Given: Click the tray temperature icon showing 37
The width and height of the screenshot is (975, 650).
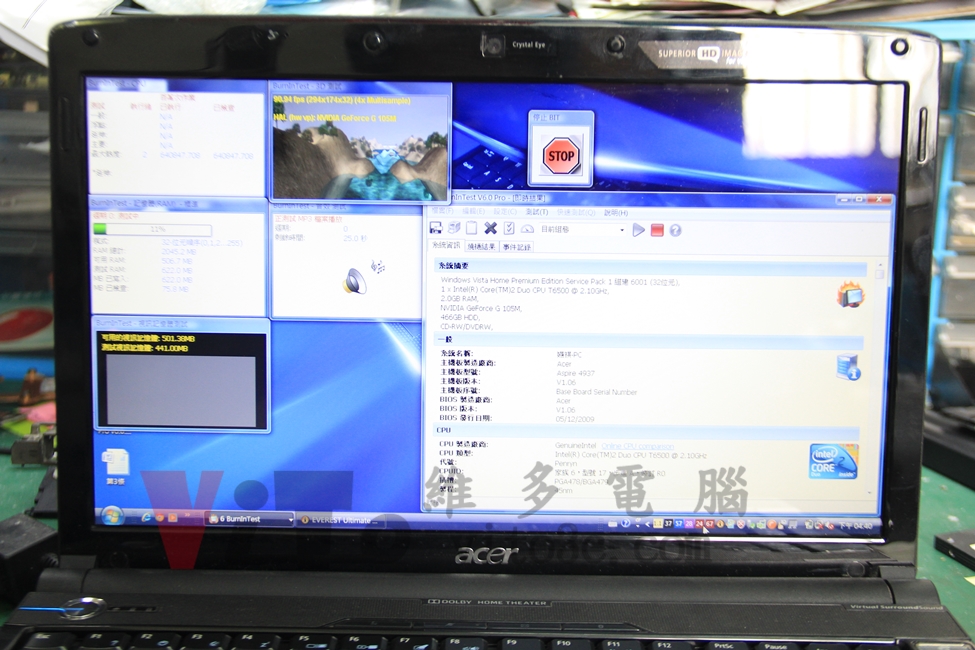Looking at the screenshot, I should [x=668, y=524].
